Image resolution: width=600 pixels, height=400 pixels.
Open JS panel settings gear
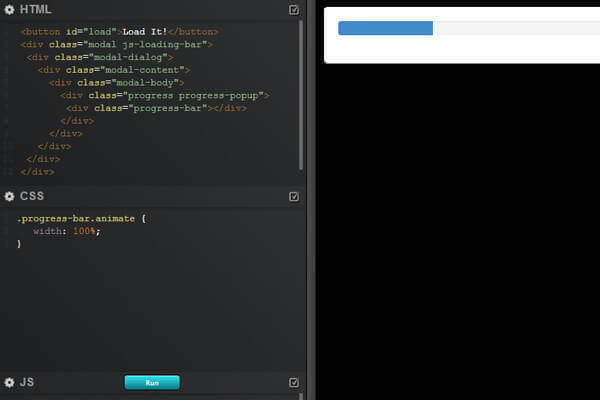(x=9, y=382)
